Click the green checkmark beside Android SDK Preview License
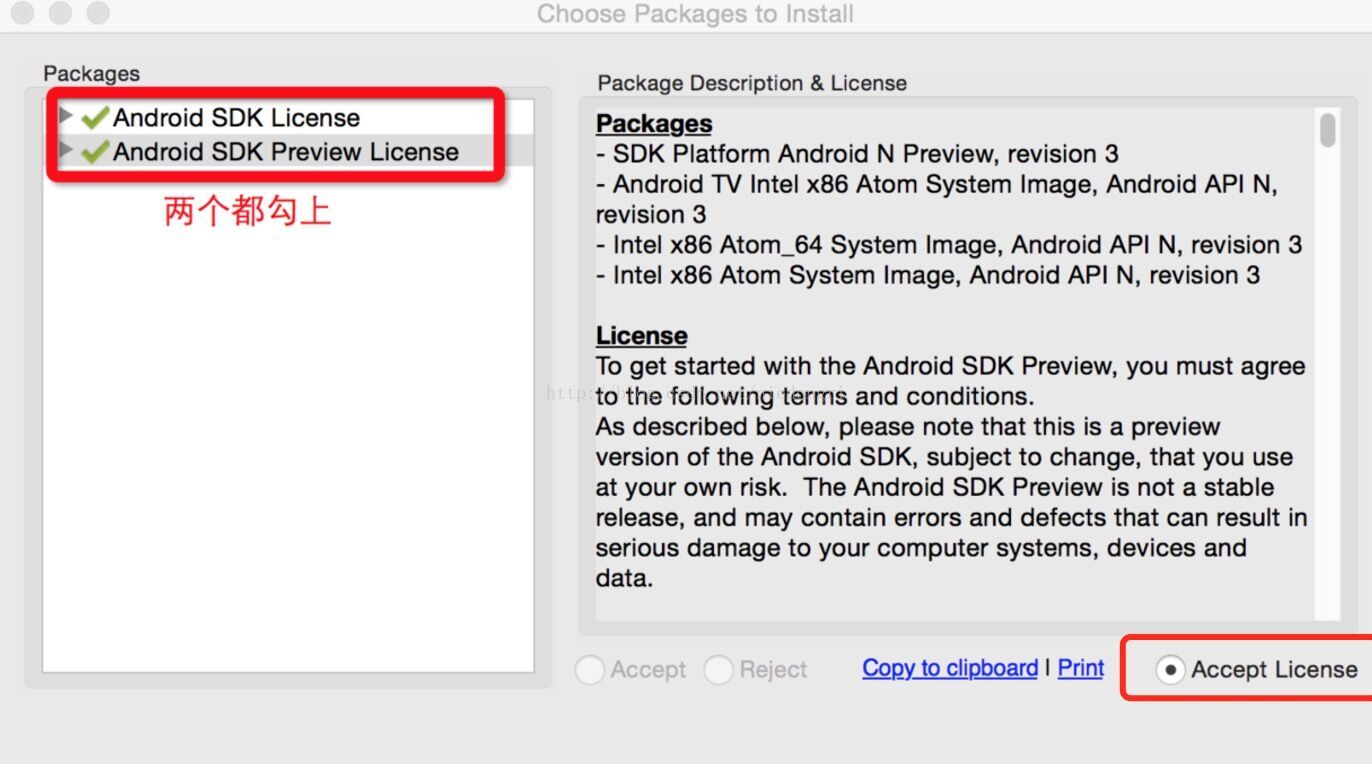1372x764 pixels. point(95,152)
